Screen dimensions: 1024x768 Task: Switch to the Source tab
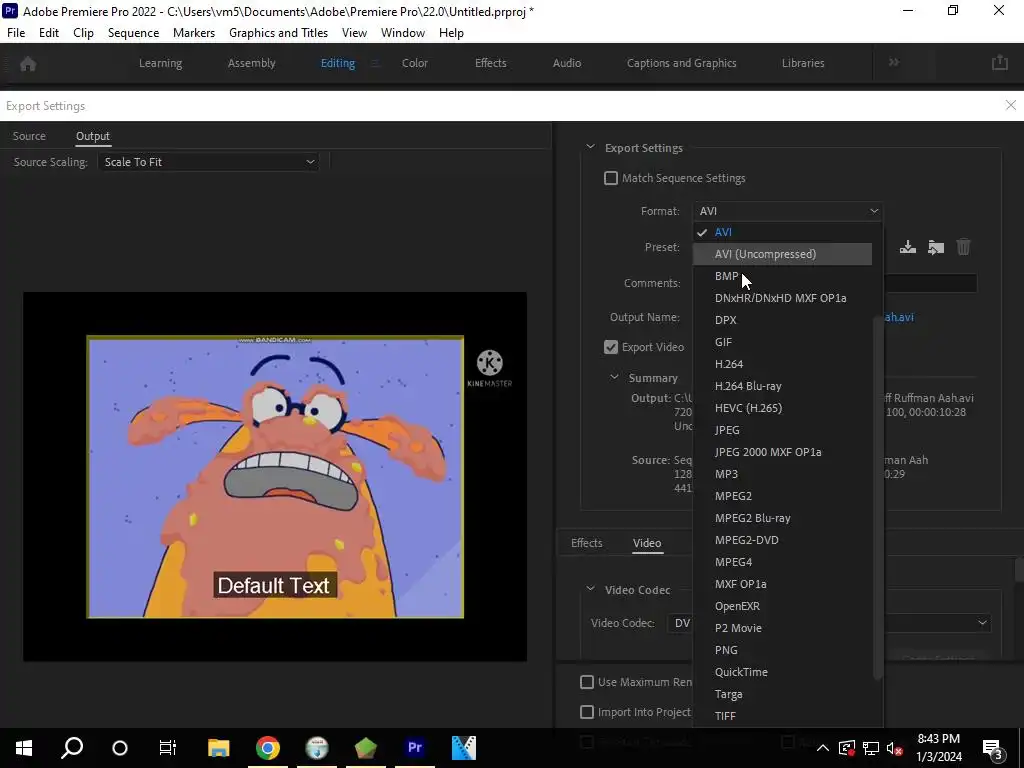point(29,136)
